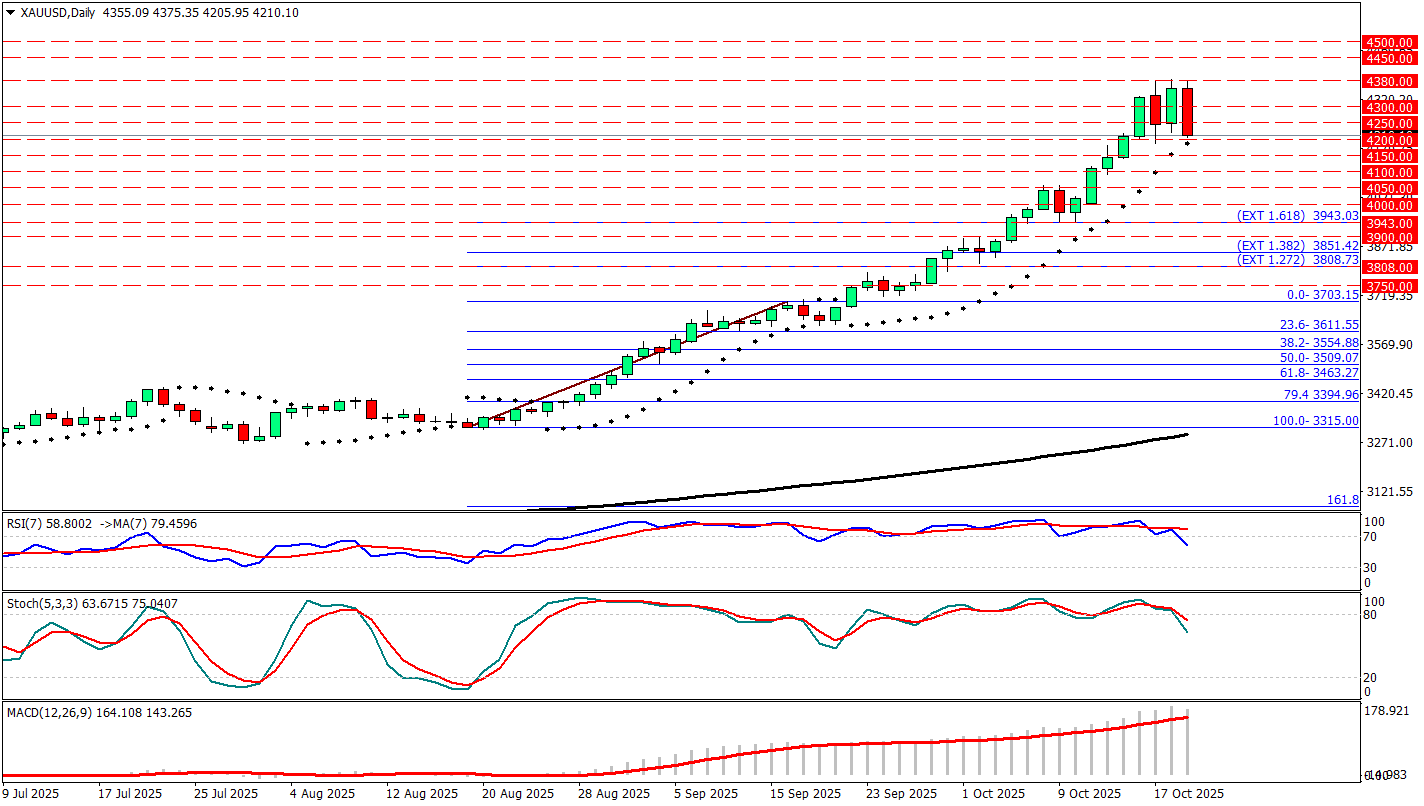The width and height of the screenshot is (1424, 806).
Task: Select the 4500.00 red price label
Action: [1390, 42]
